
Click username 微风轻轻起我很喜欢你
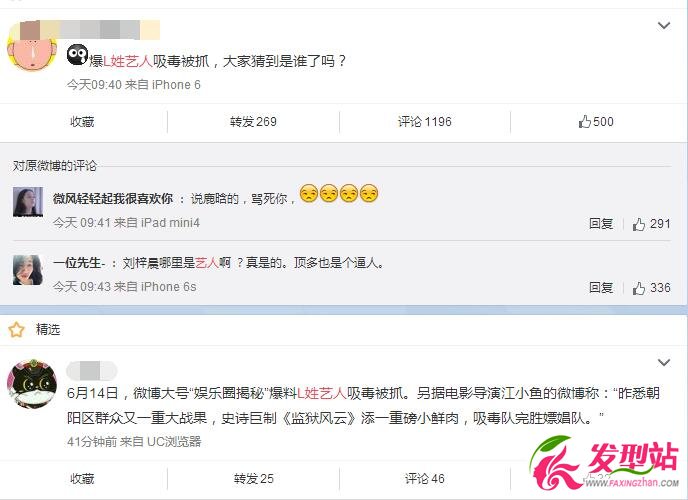(113, 199)
